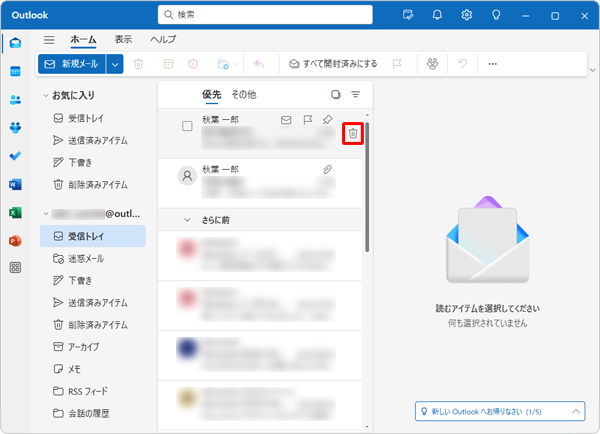The height and width of the screenshot is (434, 600).
Task: Open the Mail icon in left sidebar
Action: [15, 43]
